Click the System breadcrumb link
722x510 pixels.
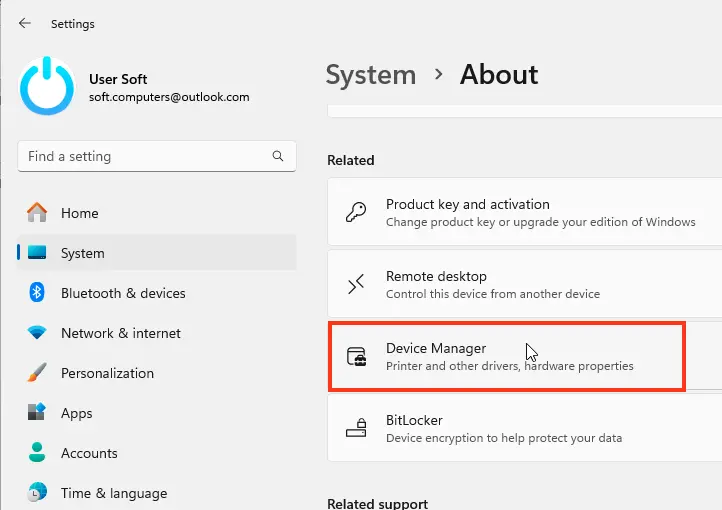pos(370,75)
